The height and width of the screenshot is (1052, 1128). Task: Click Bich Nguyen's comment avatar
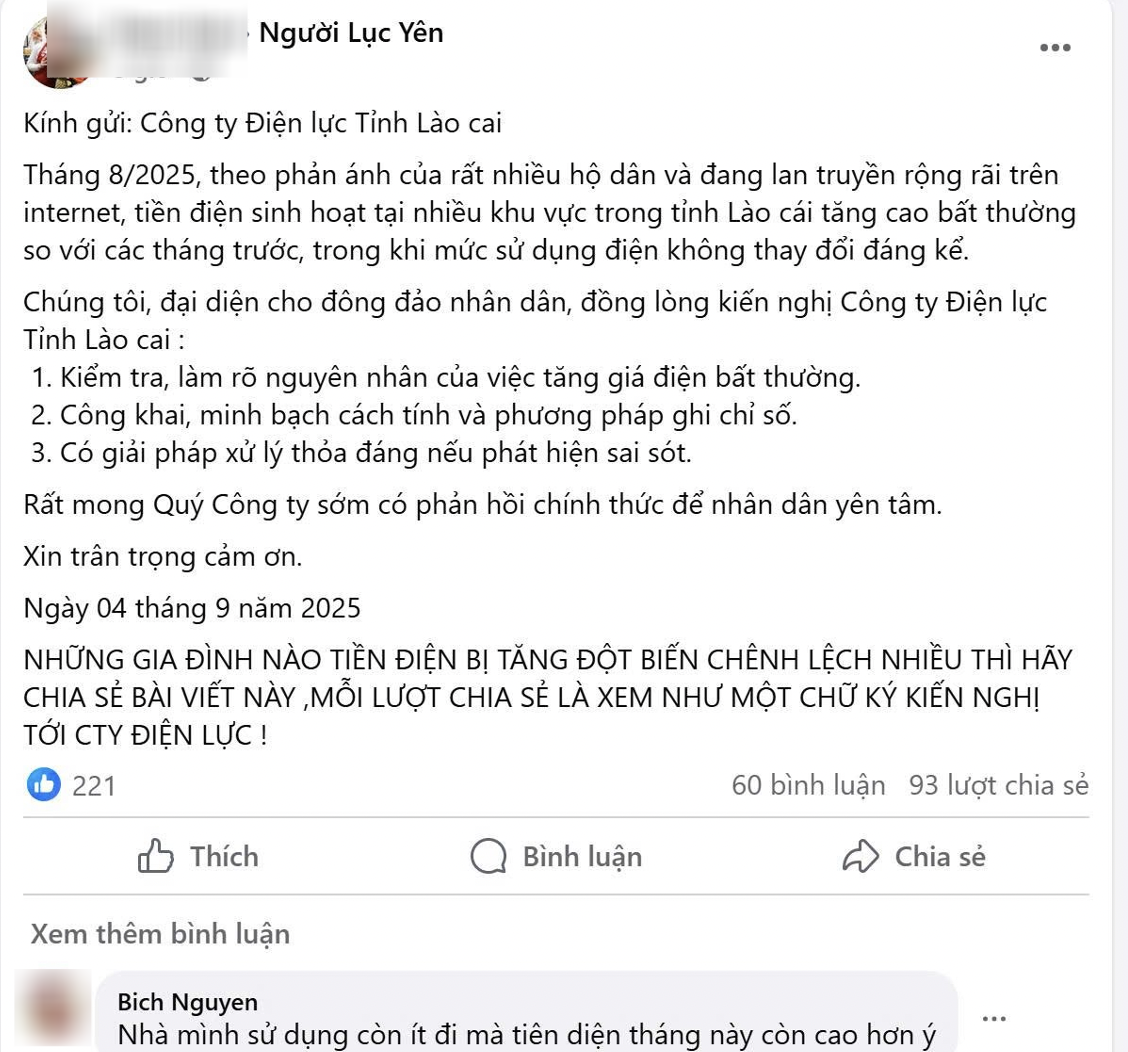point(54,1008)
